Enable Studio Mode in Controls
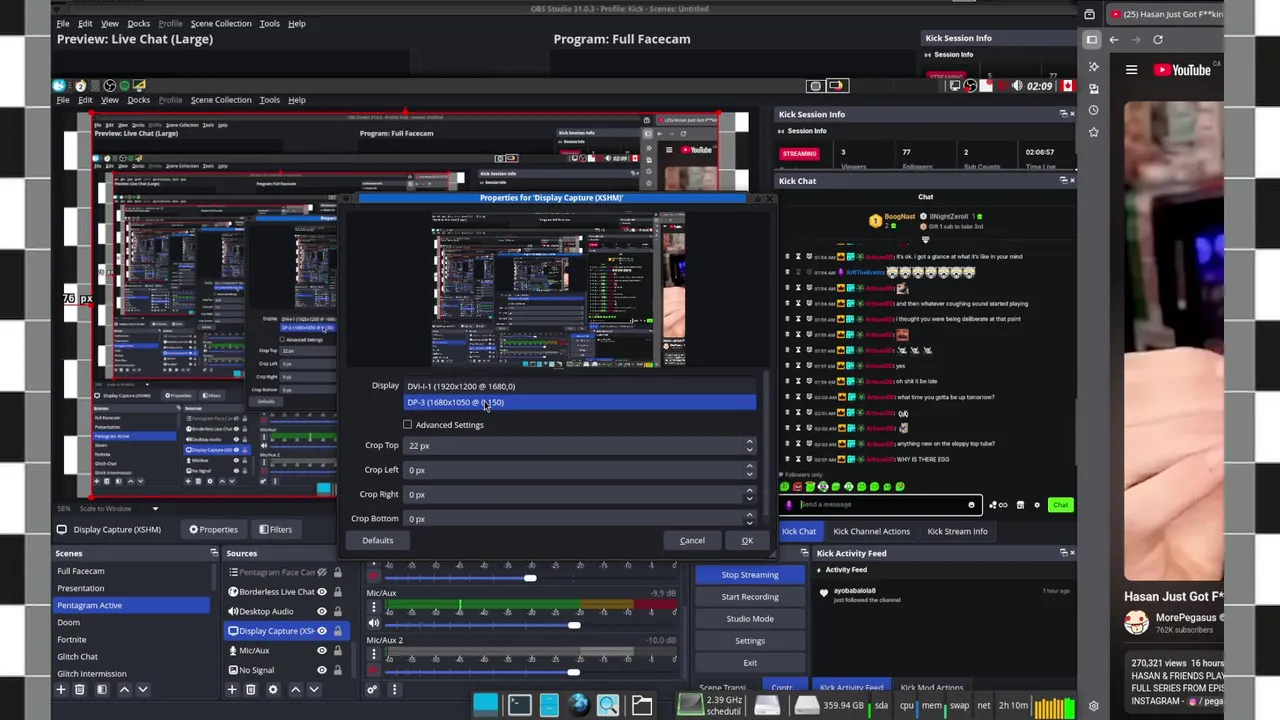Image resolution: width=1280 pixels, height=720 pixels. (750, 619)
